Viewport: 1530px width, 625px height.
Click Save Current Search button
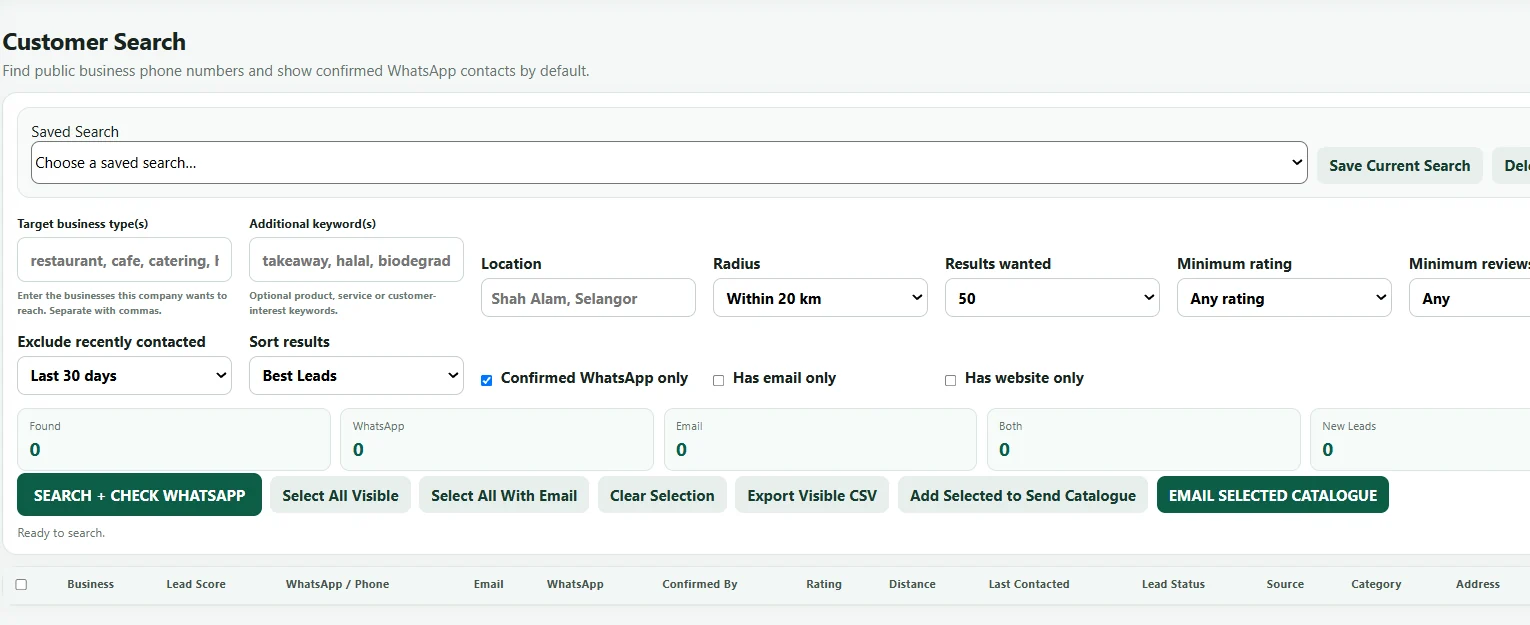pyautogui.click(x=1399, y=165)
